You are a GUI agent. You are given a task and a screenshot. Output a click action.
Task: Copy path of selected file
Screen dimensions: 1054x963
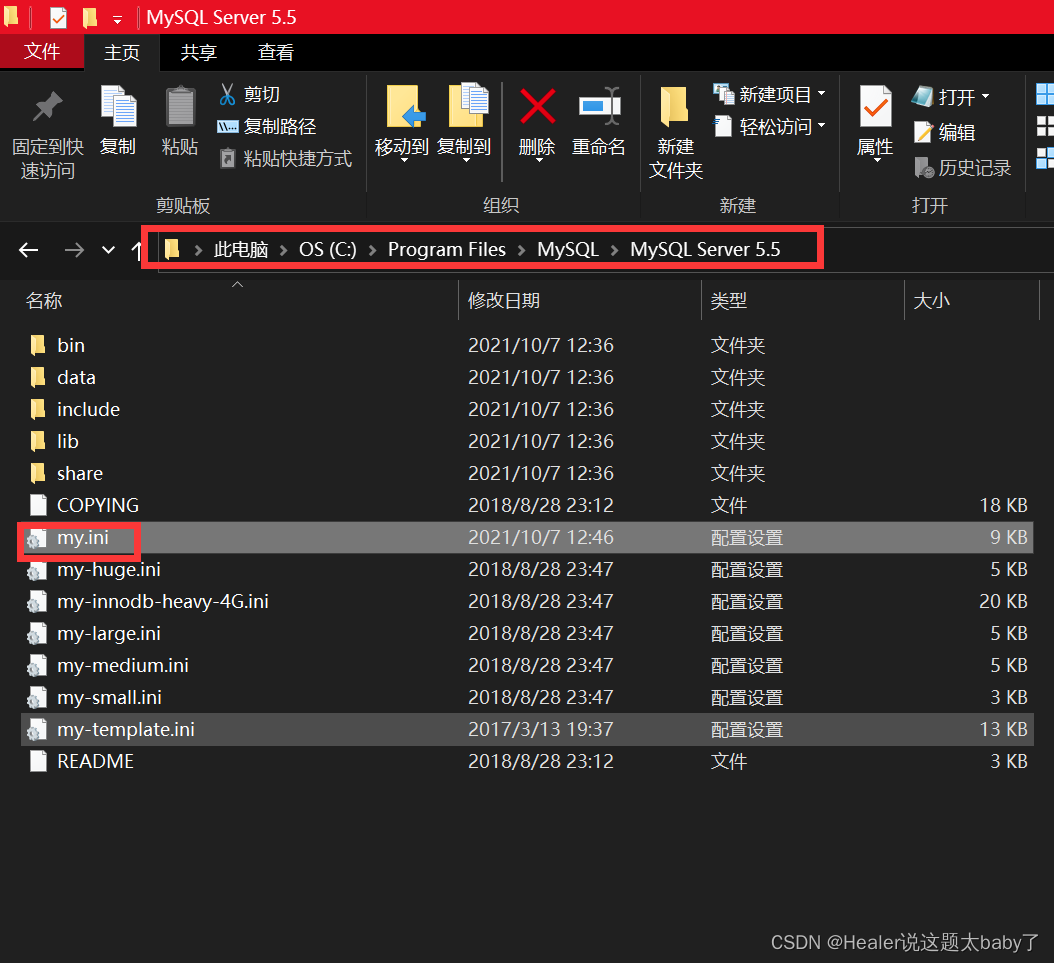pyautogui.click(x=267, y=126)
